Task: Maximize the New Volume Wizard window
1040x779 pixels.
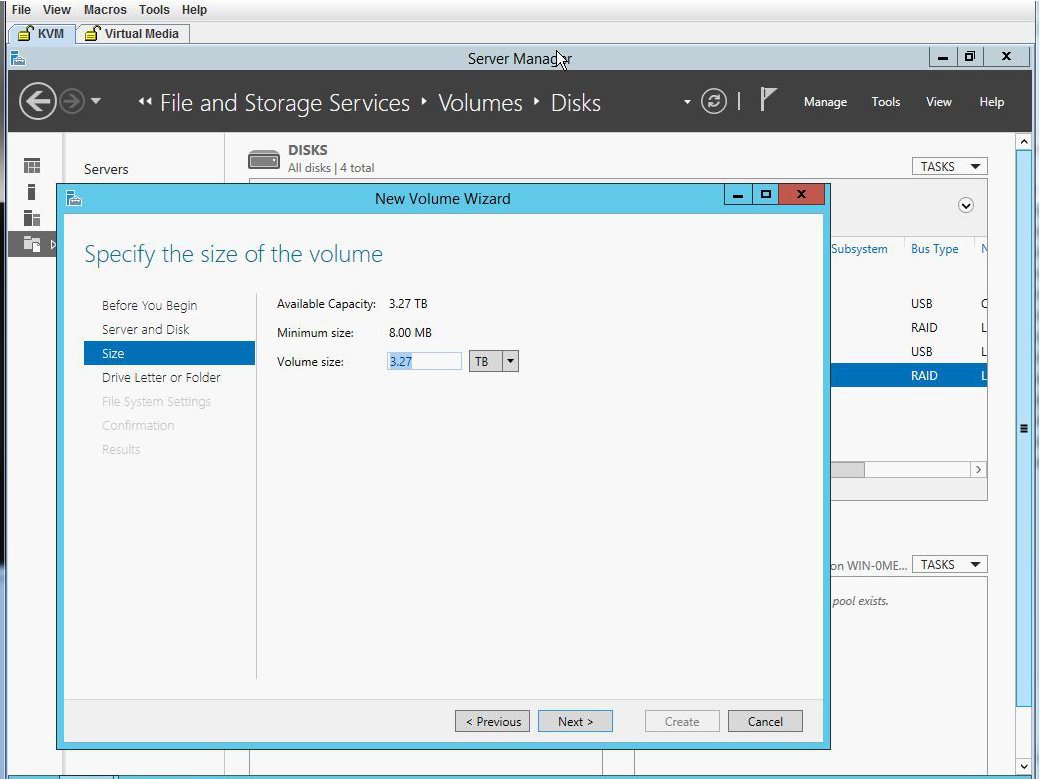Action: pyautogui.click(x=765, y=194)
